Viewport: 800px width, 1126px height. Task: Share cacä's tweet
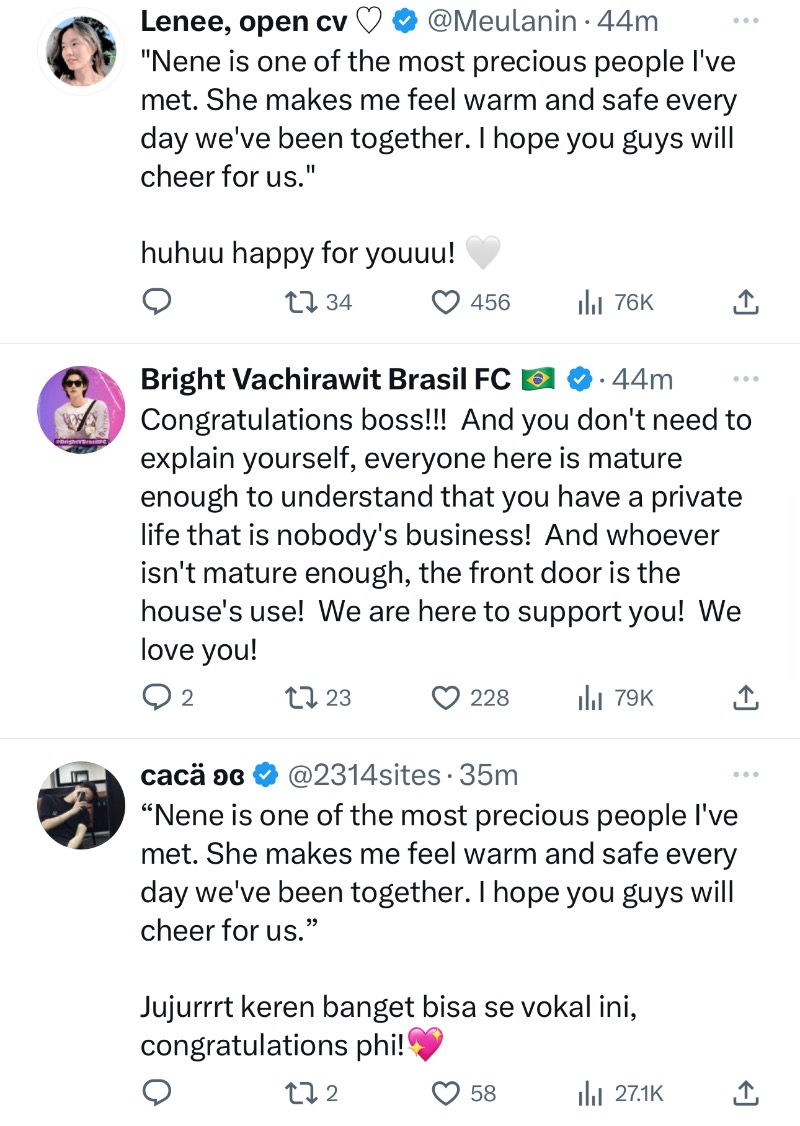(x=746, y=1092)
